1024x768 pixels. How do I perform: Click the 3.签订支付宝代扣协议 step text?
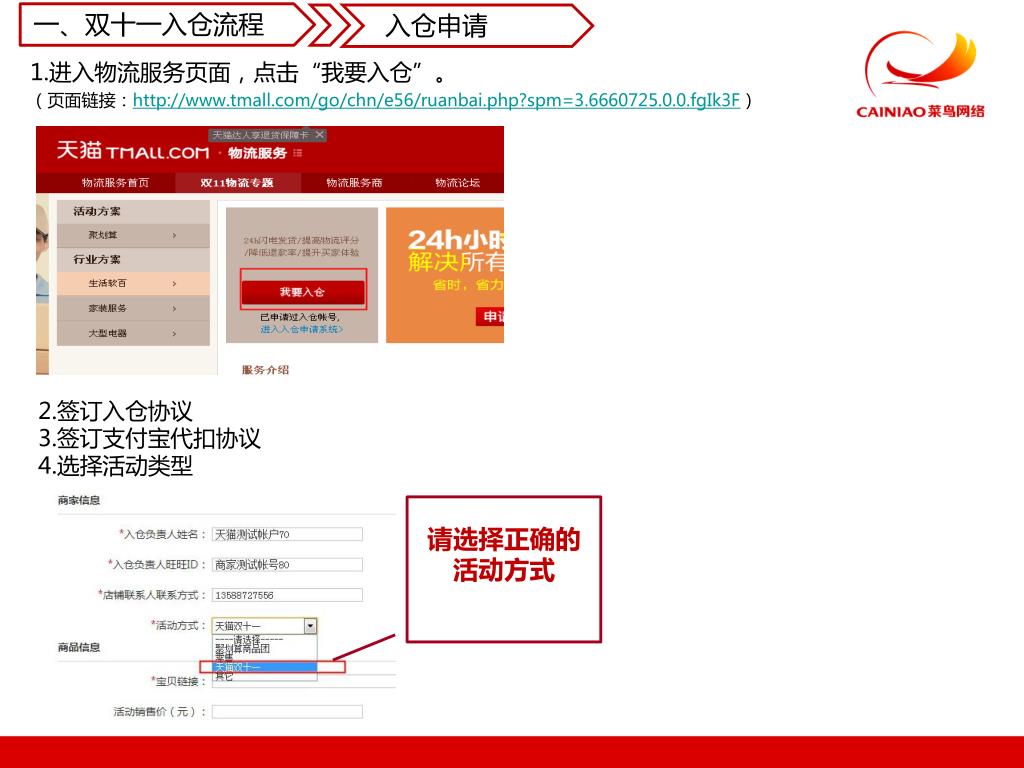150,438
